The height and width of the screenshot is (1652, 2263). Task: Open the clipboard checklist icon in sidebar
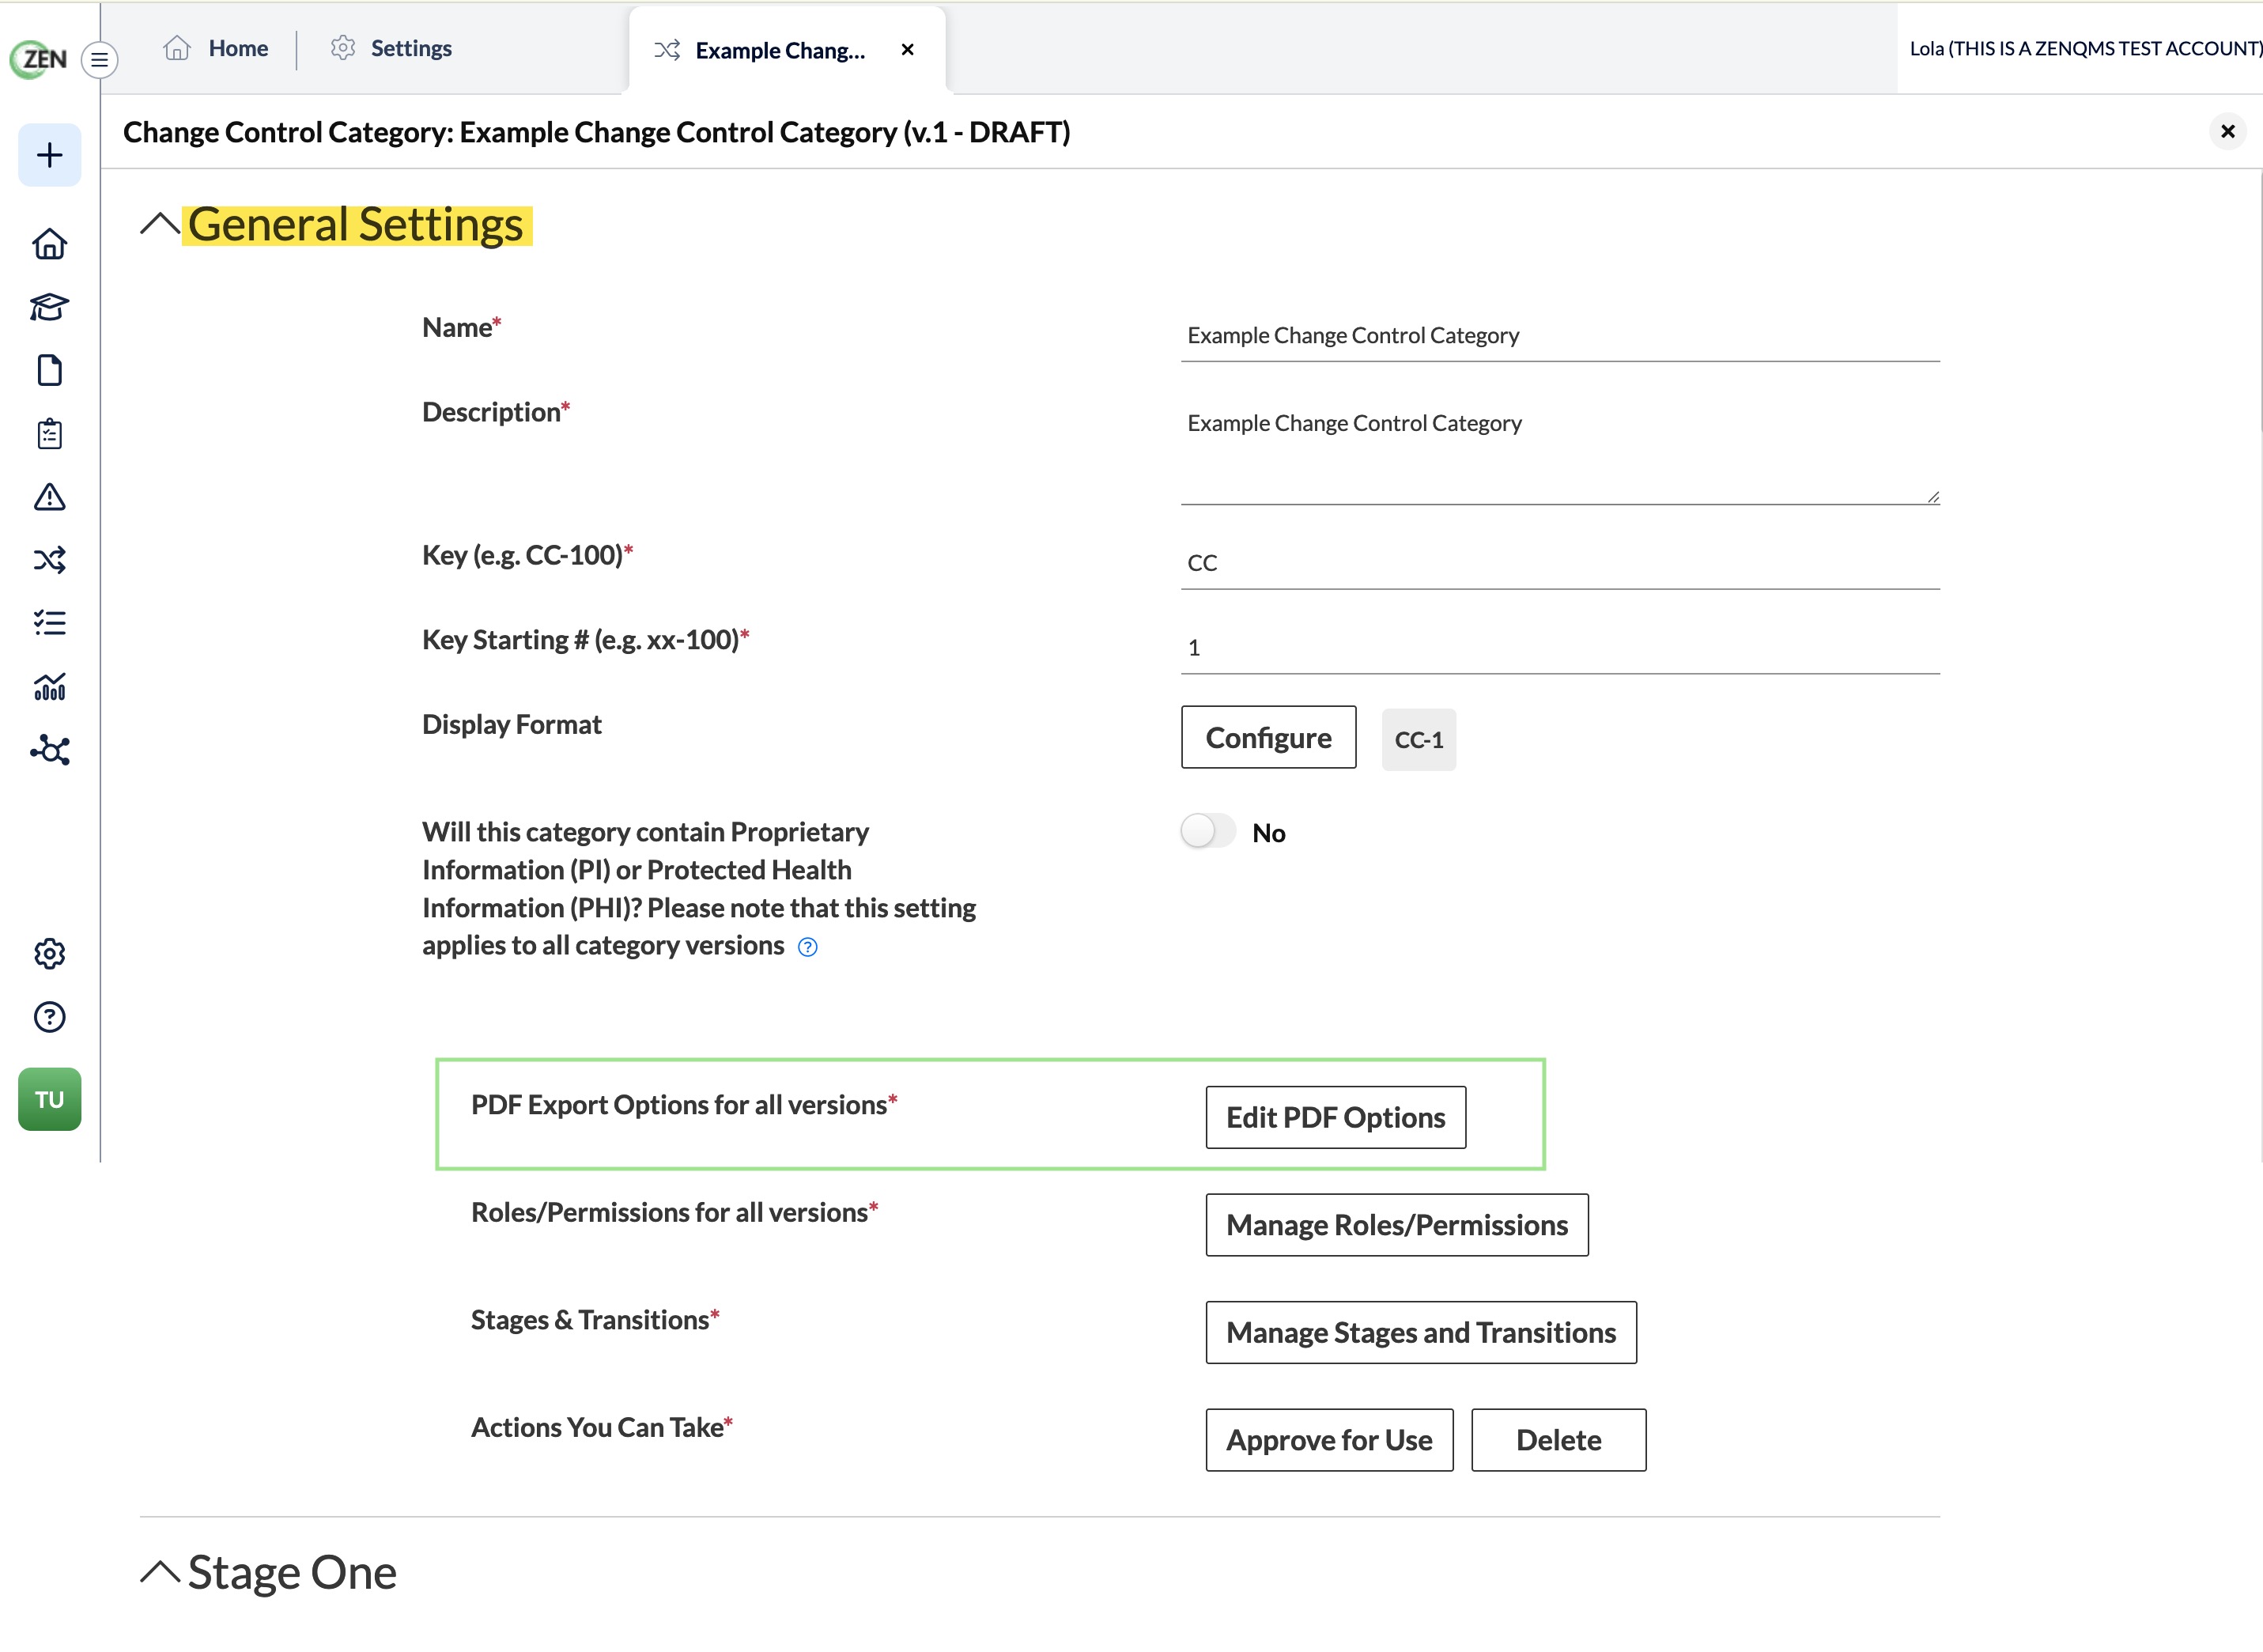49,434
